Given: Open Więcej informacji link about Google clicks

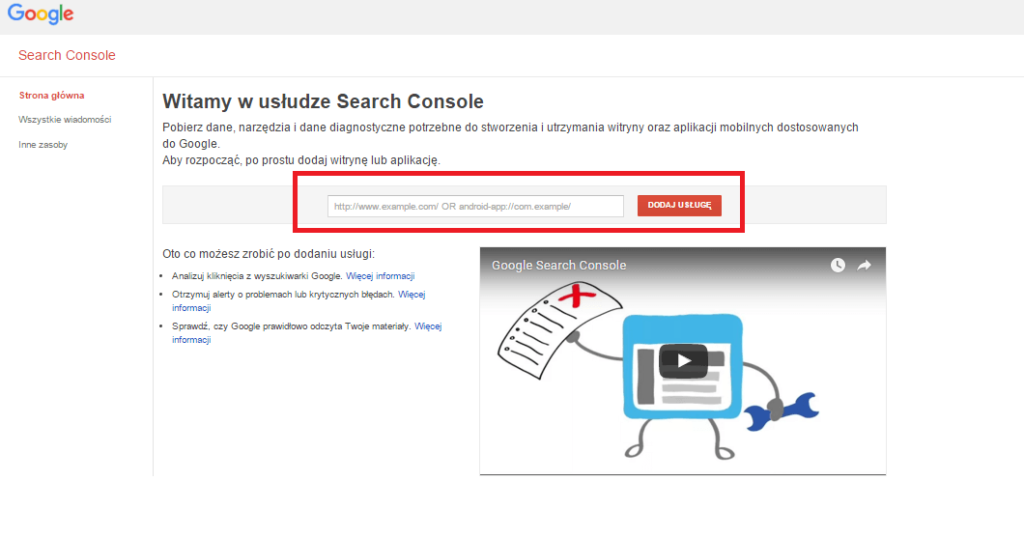Looking at the screenshot, I should [380, 276].
